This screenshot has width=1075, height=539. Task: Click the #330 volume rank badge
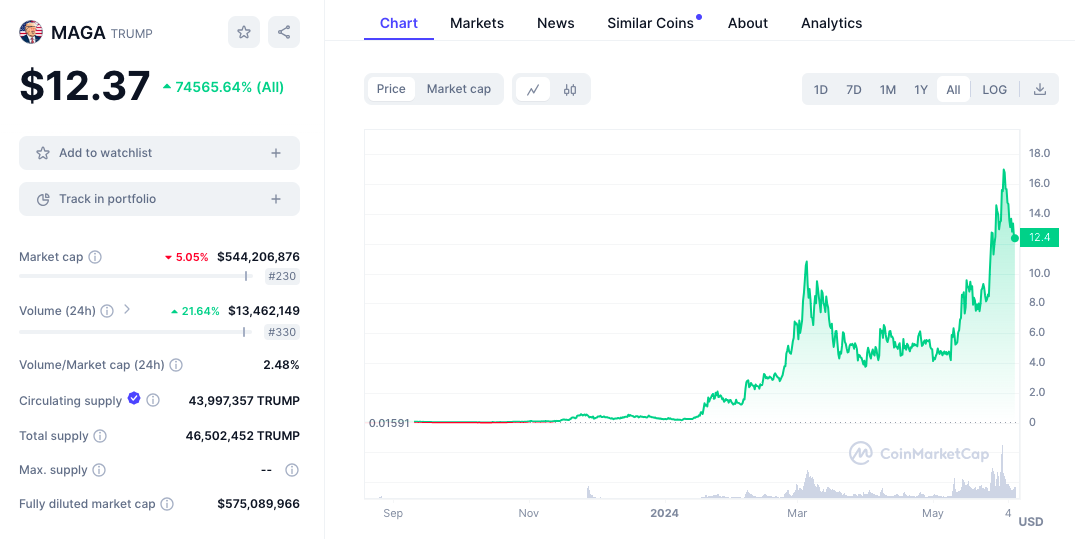(282, 333)
